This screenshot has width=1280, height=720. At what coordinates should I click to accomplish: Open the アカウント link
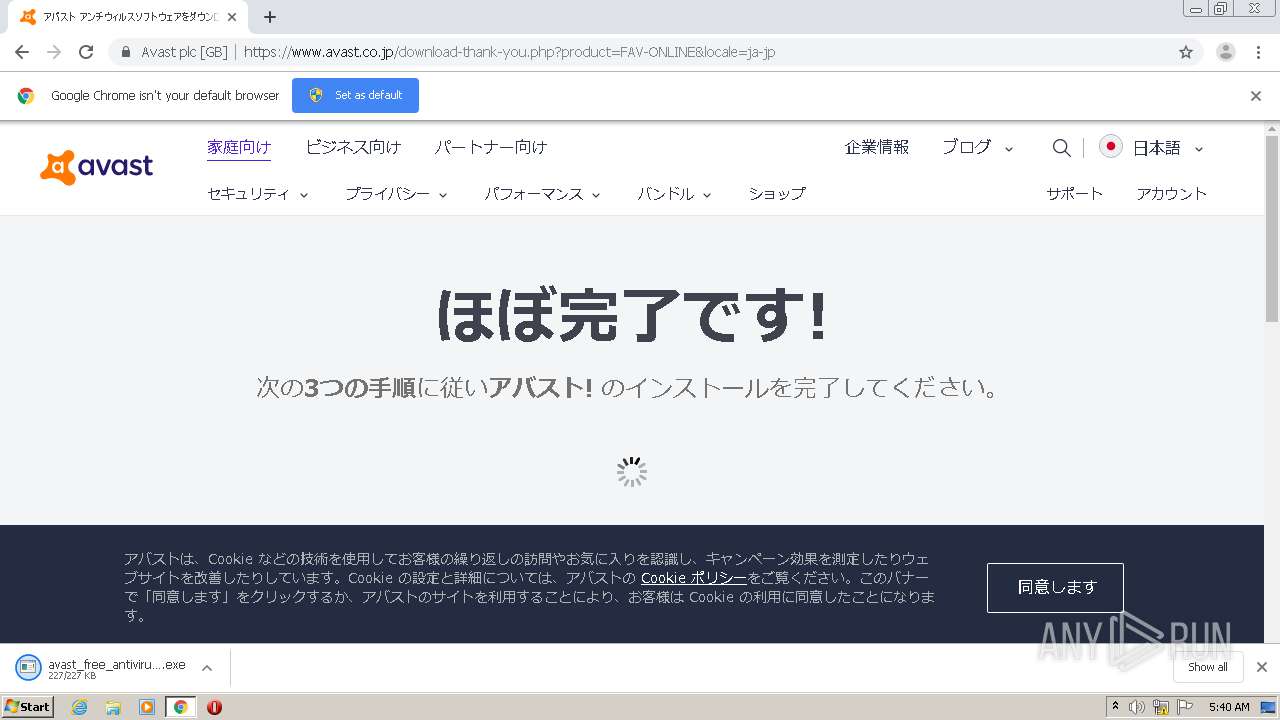1172,194
